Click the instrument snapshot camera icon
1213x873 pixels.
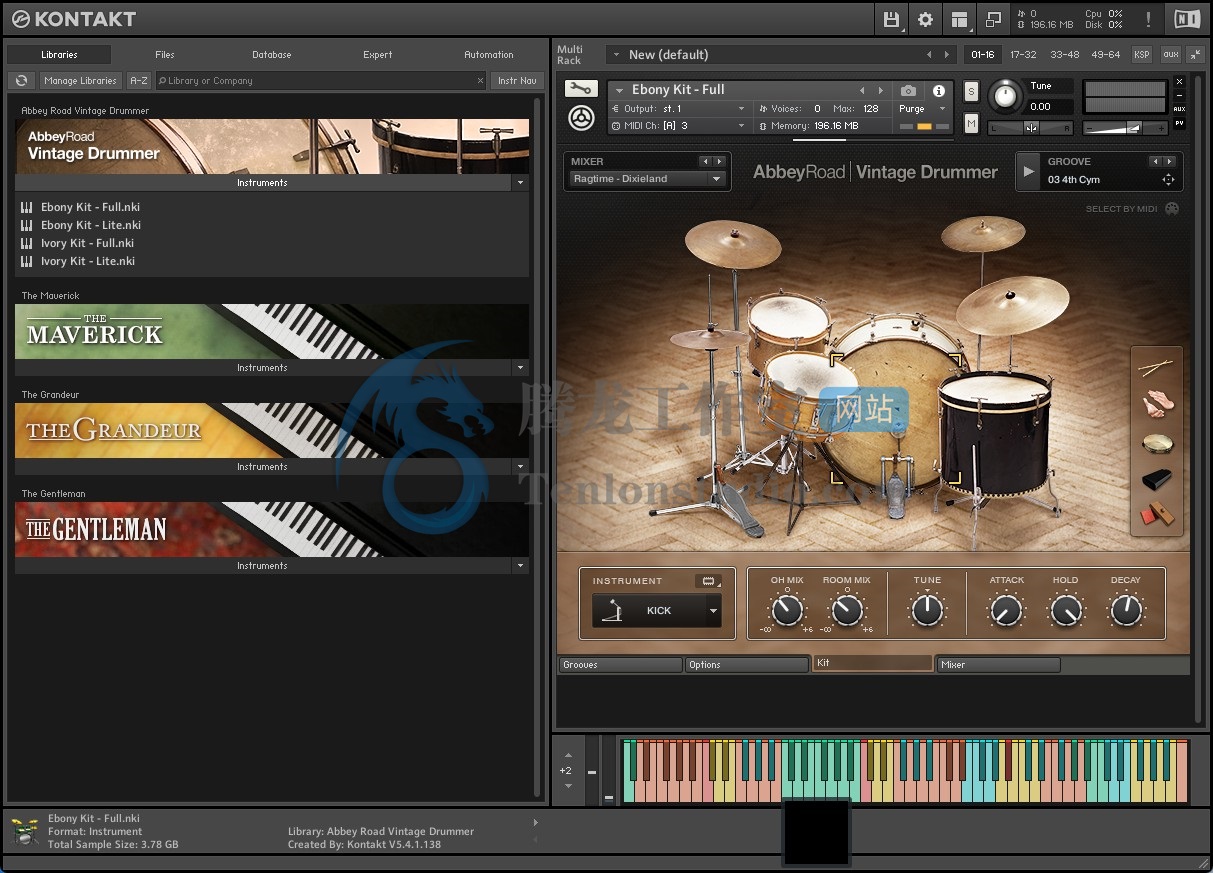tap(908, 91)
